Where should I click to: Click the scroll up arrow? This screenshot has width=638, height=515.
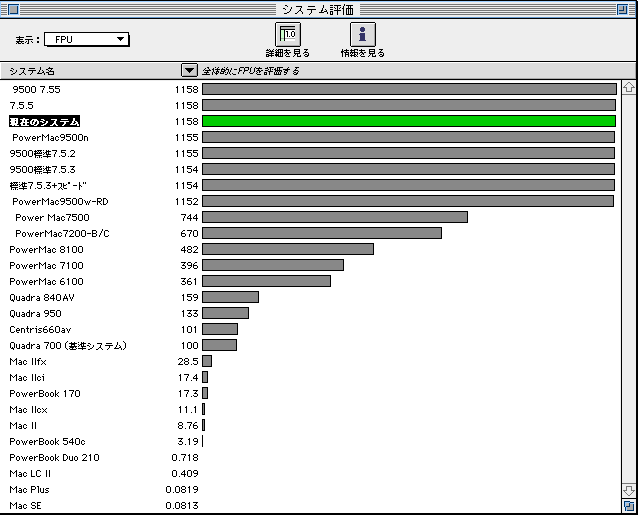coord(629,87)
